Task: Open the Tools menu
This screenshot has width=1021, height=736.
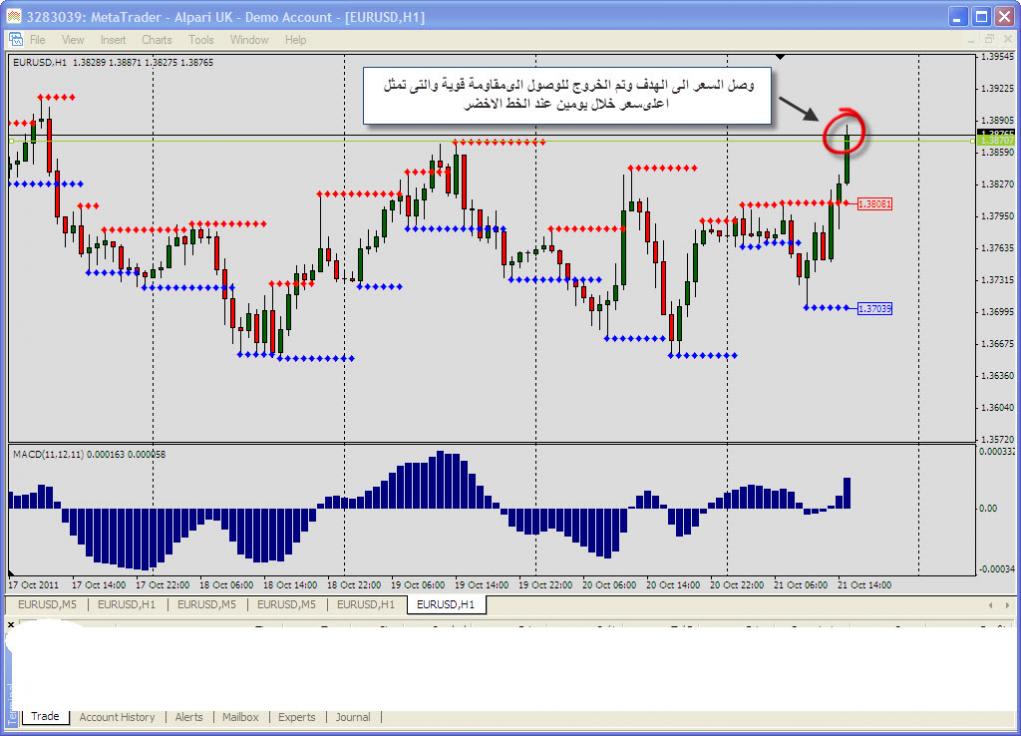Action: pos(201,40)
